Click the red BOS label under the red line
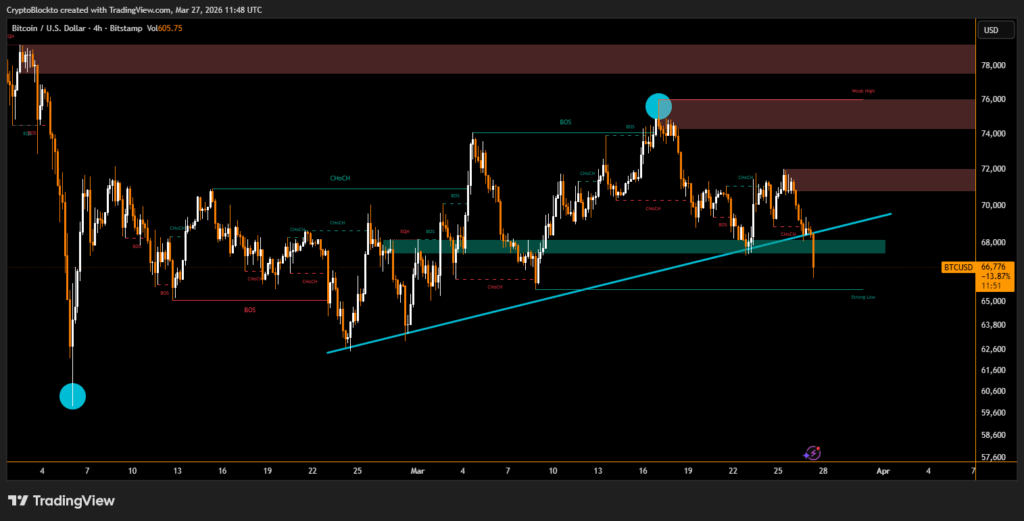This screenshot has width=1024, height=521. coord(250,310)
